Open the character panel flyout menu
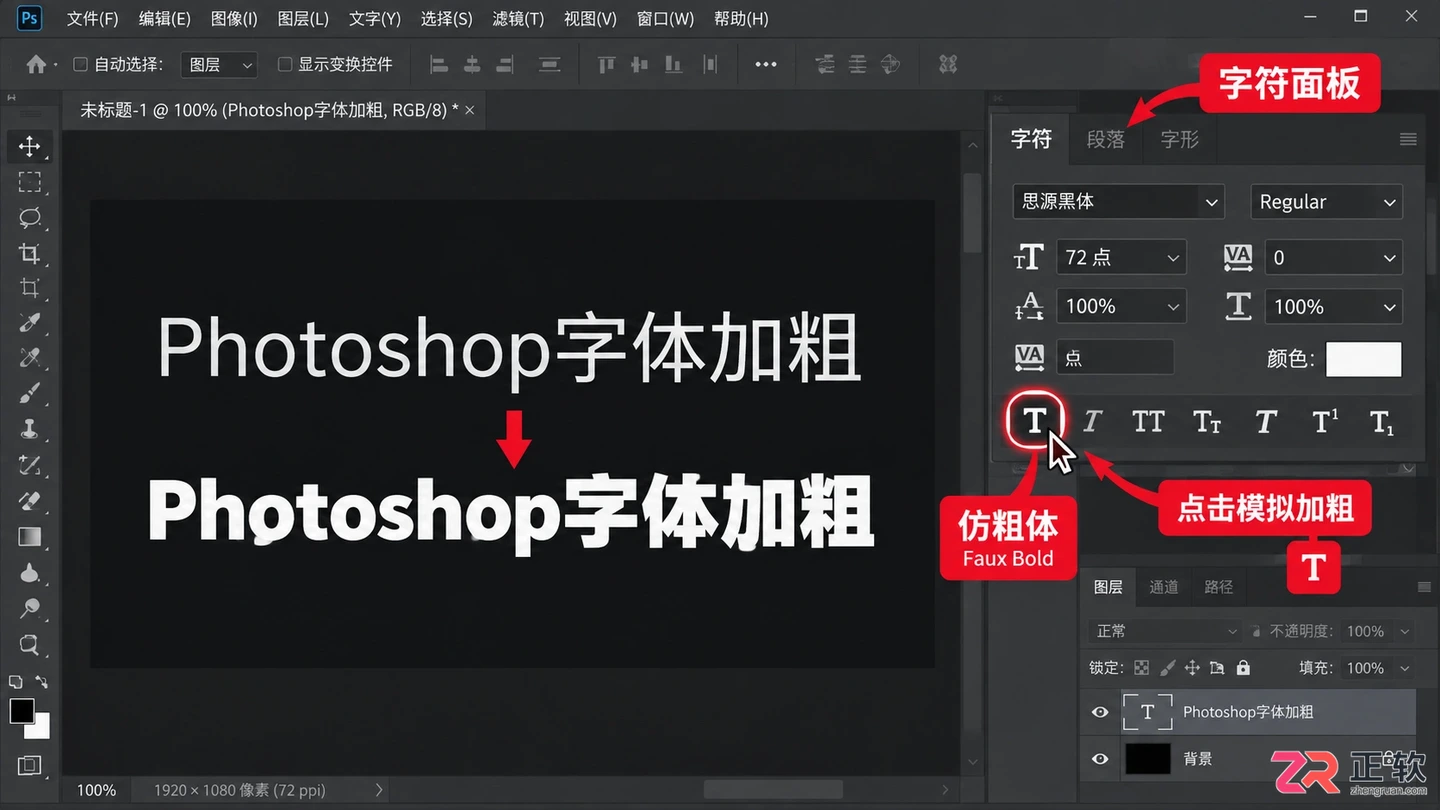This screenshot has width=1440, height=810. point(1408,139)
